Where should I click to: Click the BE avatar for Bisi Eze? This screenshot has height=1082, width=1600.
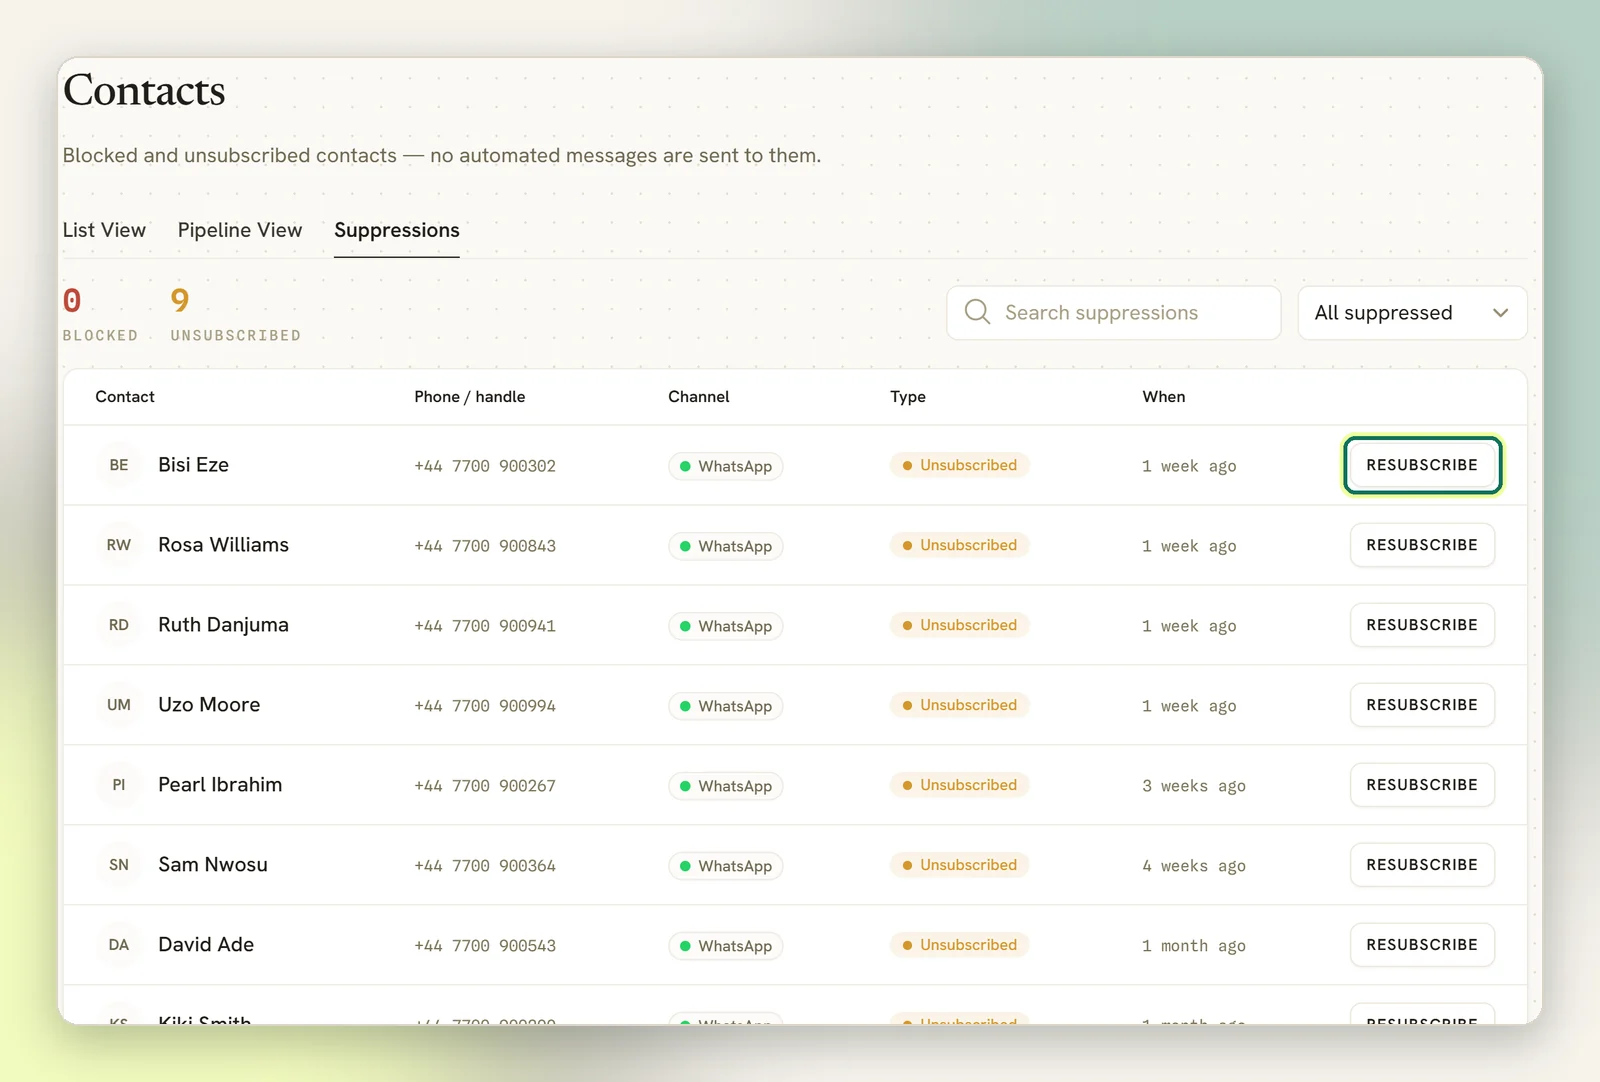[119, 465]
